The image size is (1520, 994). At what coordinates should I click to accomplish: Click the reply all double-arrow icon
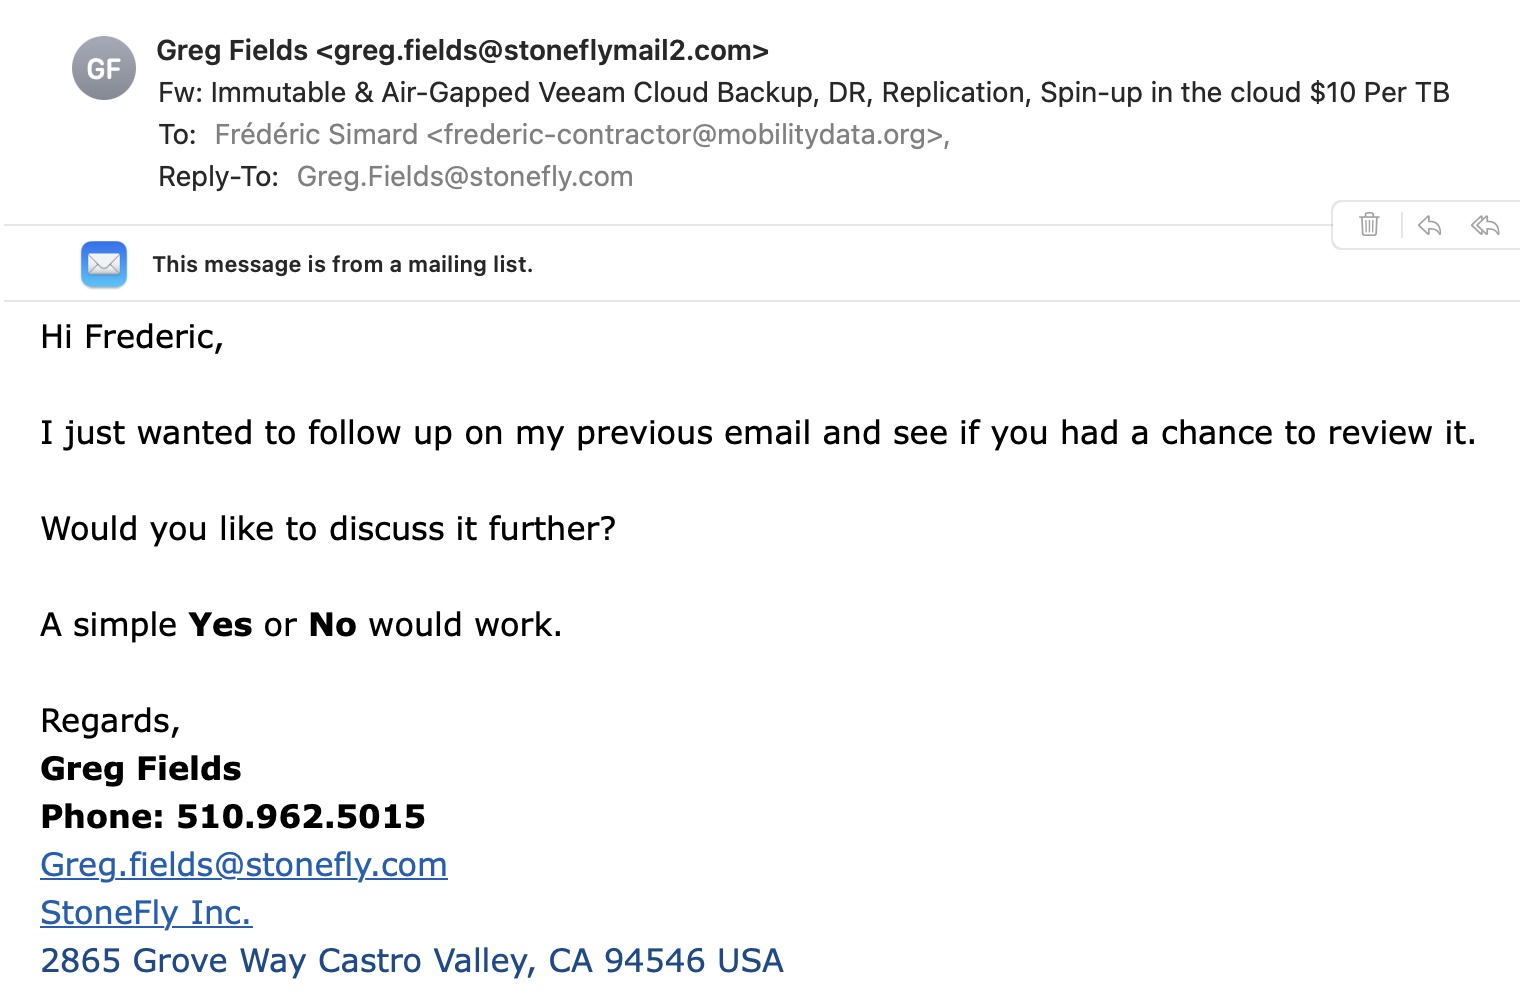1485,225
